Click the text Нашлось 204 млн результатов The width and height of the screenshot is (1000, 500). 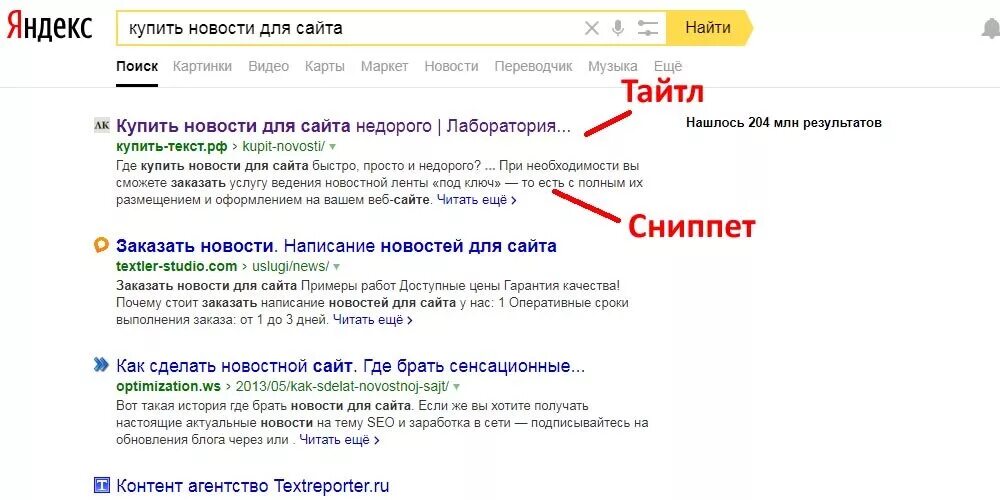pos(784,122)
